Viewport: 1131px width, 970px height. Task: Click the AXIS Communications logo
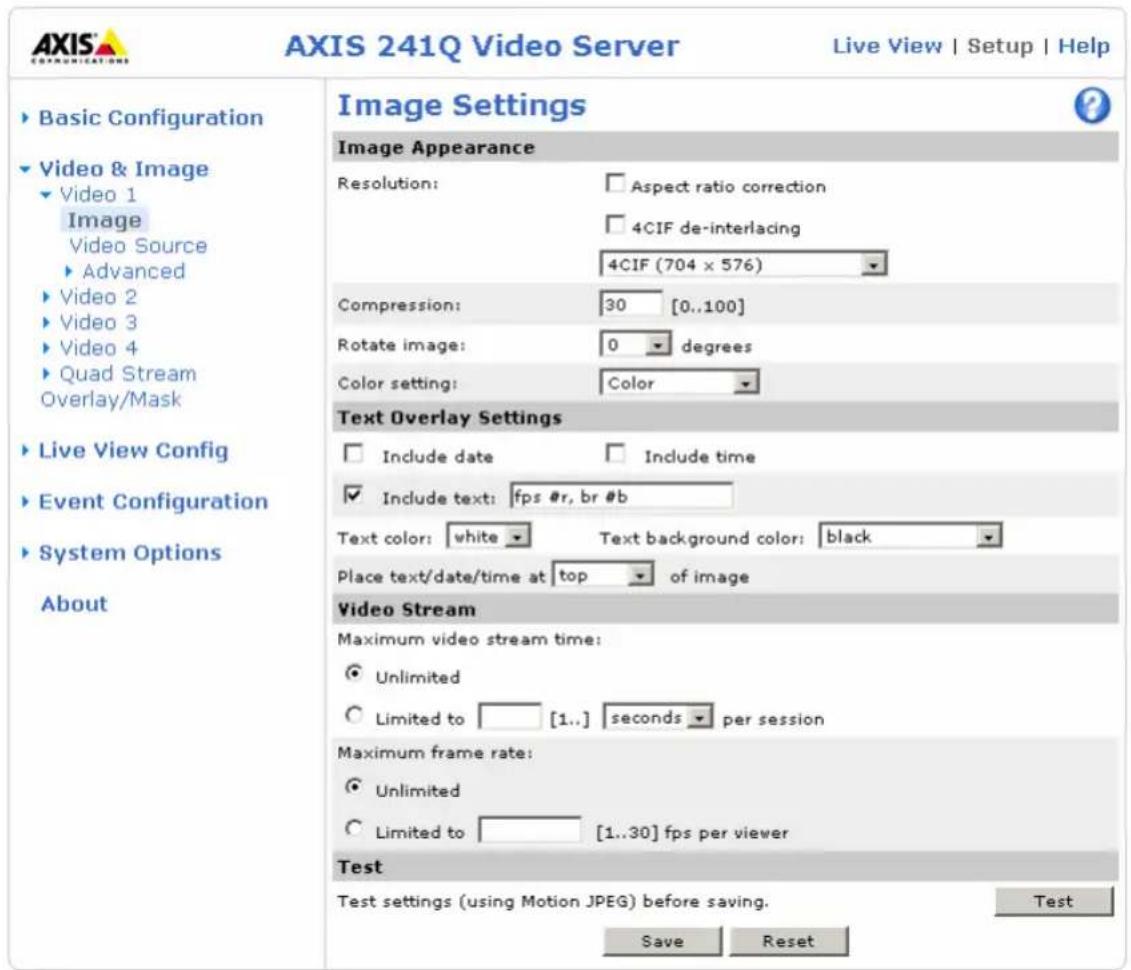(x=79, y=46)
